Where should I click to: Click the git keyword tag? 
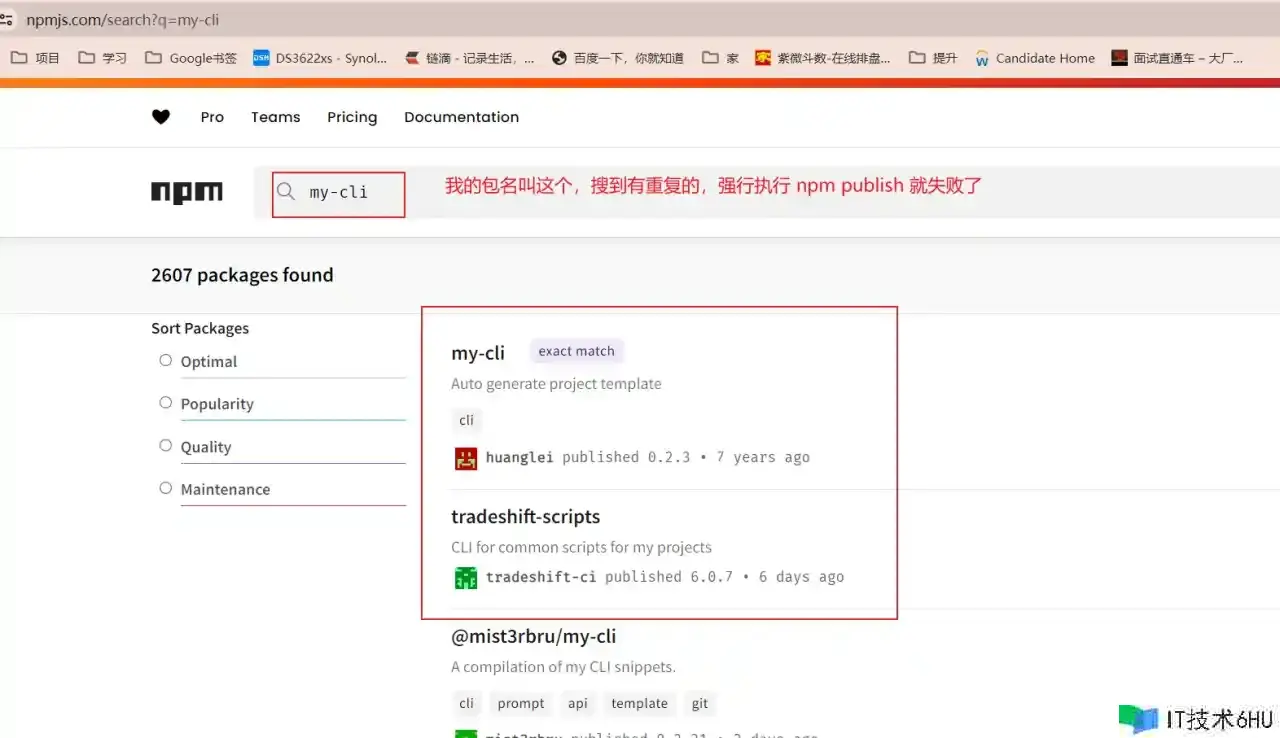click(x=700, y=703)
